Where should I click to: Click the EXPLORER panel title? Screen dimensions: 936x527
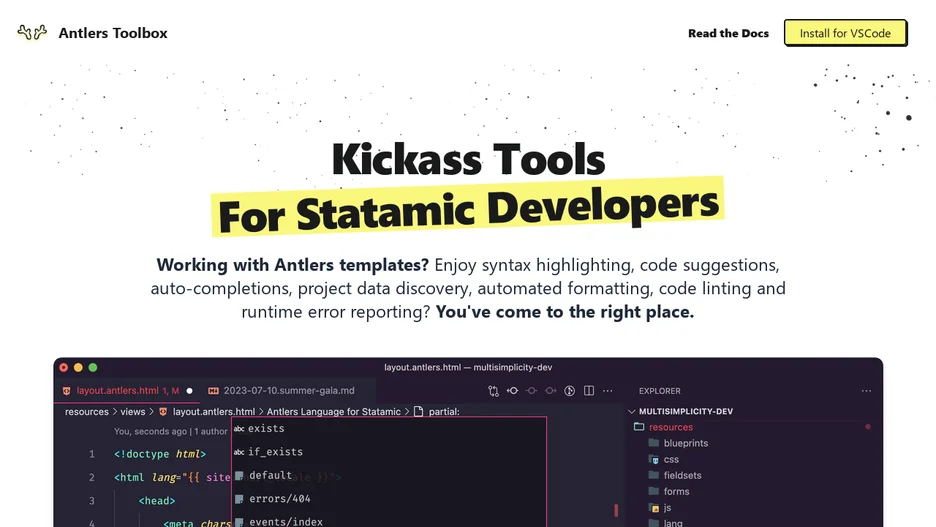click(660, 391)
